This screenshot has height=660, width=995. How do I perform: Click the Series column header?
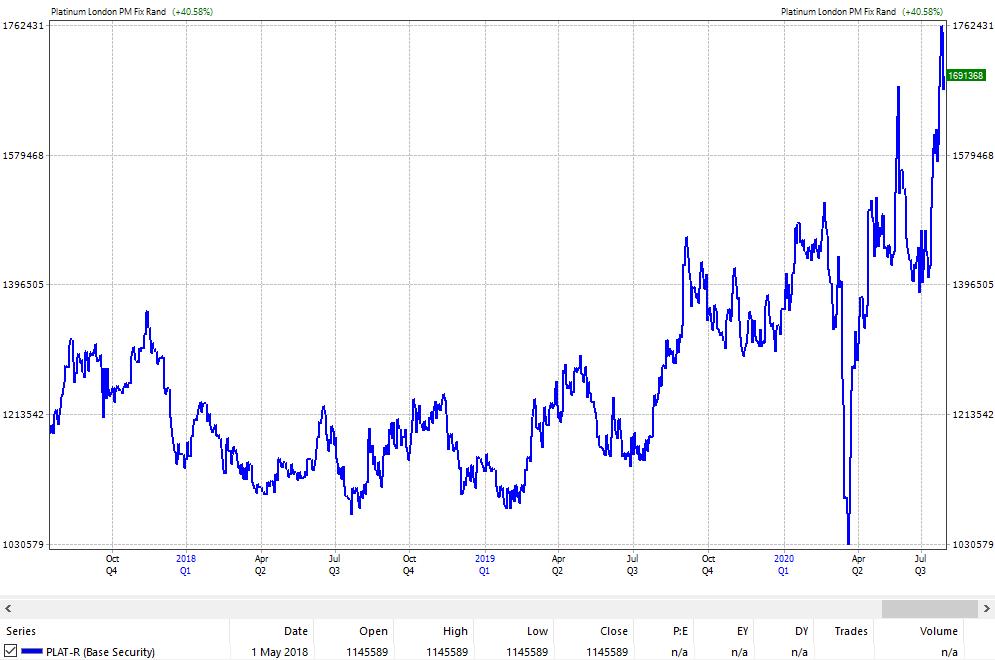(x=20, y=631)
